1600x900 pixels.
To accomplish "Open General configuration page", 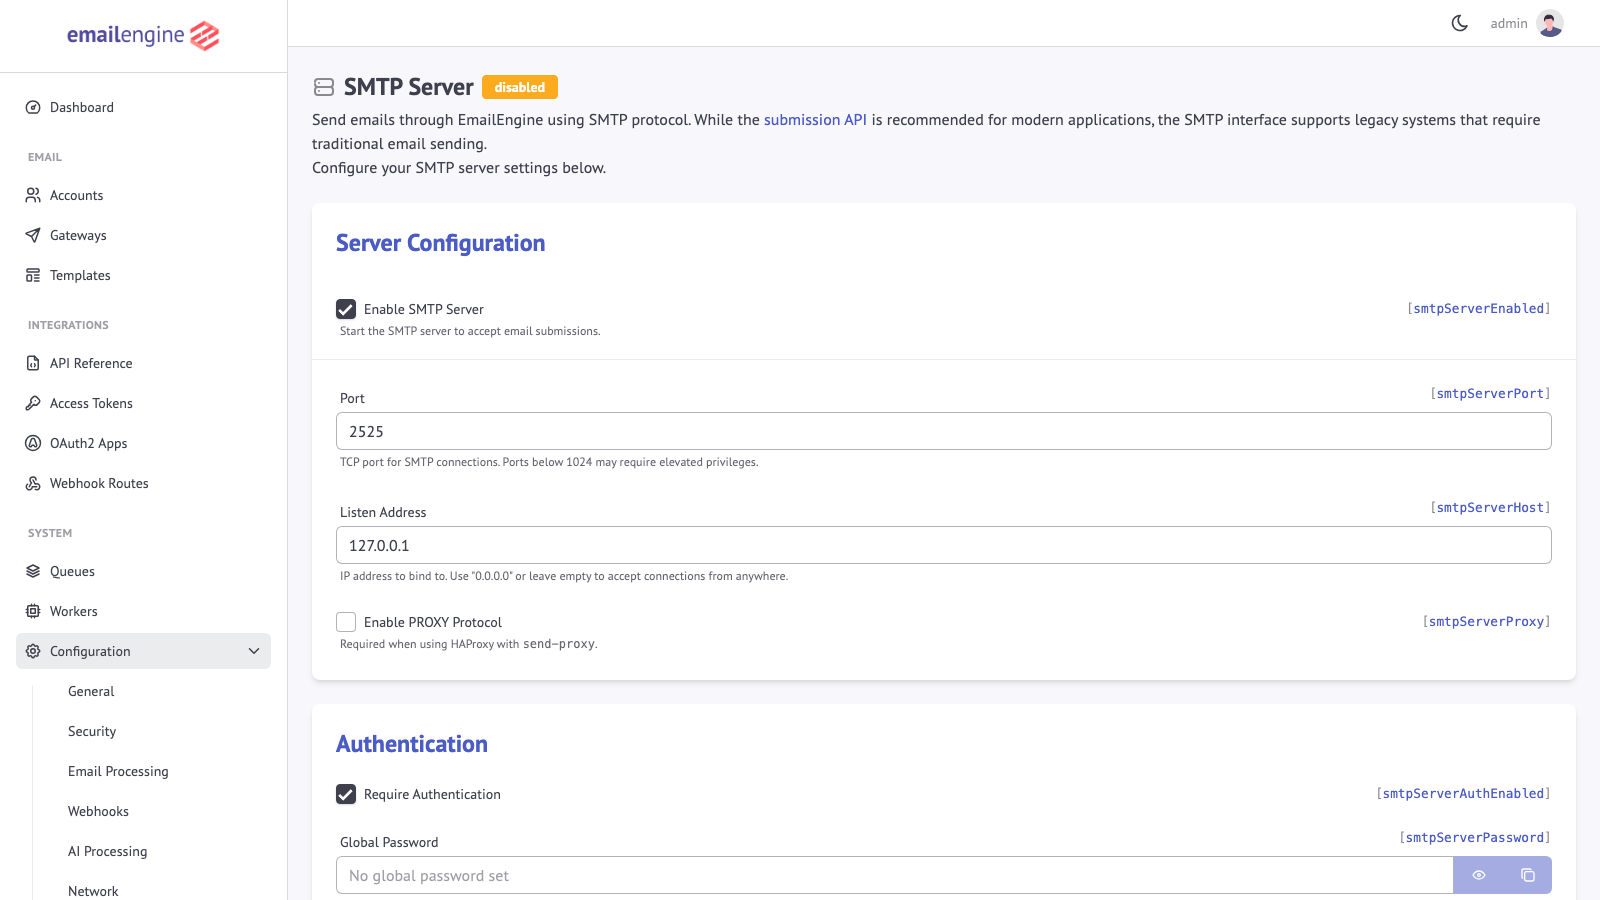I will coord(91,691).
